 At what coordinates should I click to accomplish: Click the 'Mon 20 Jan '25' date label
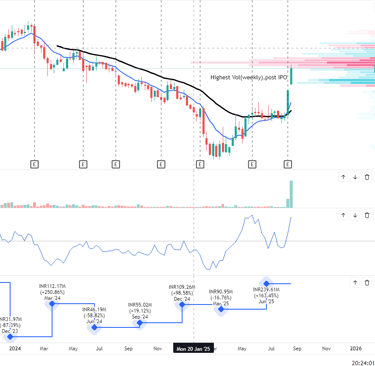[193, 349]
